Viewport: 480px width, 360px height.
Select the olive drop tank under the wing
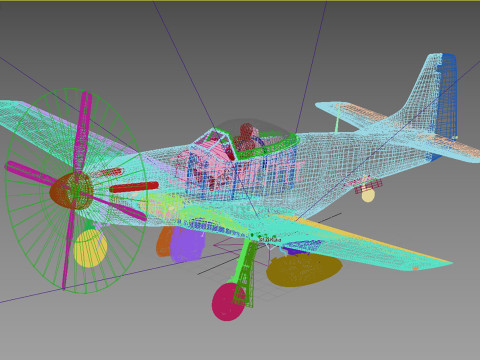(304, 270)
